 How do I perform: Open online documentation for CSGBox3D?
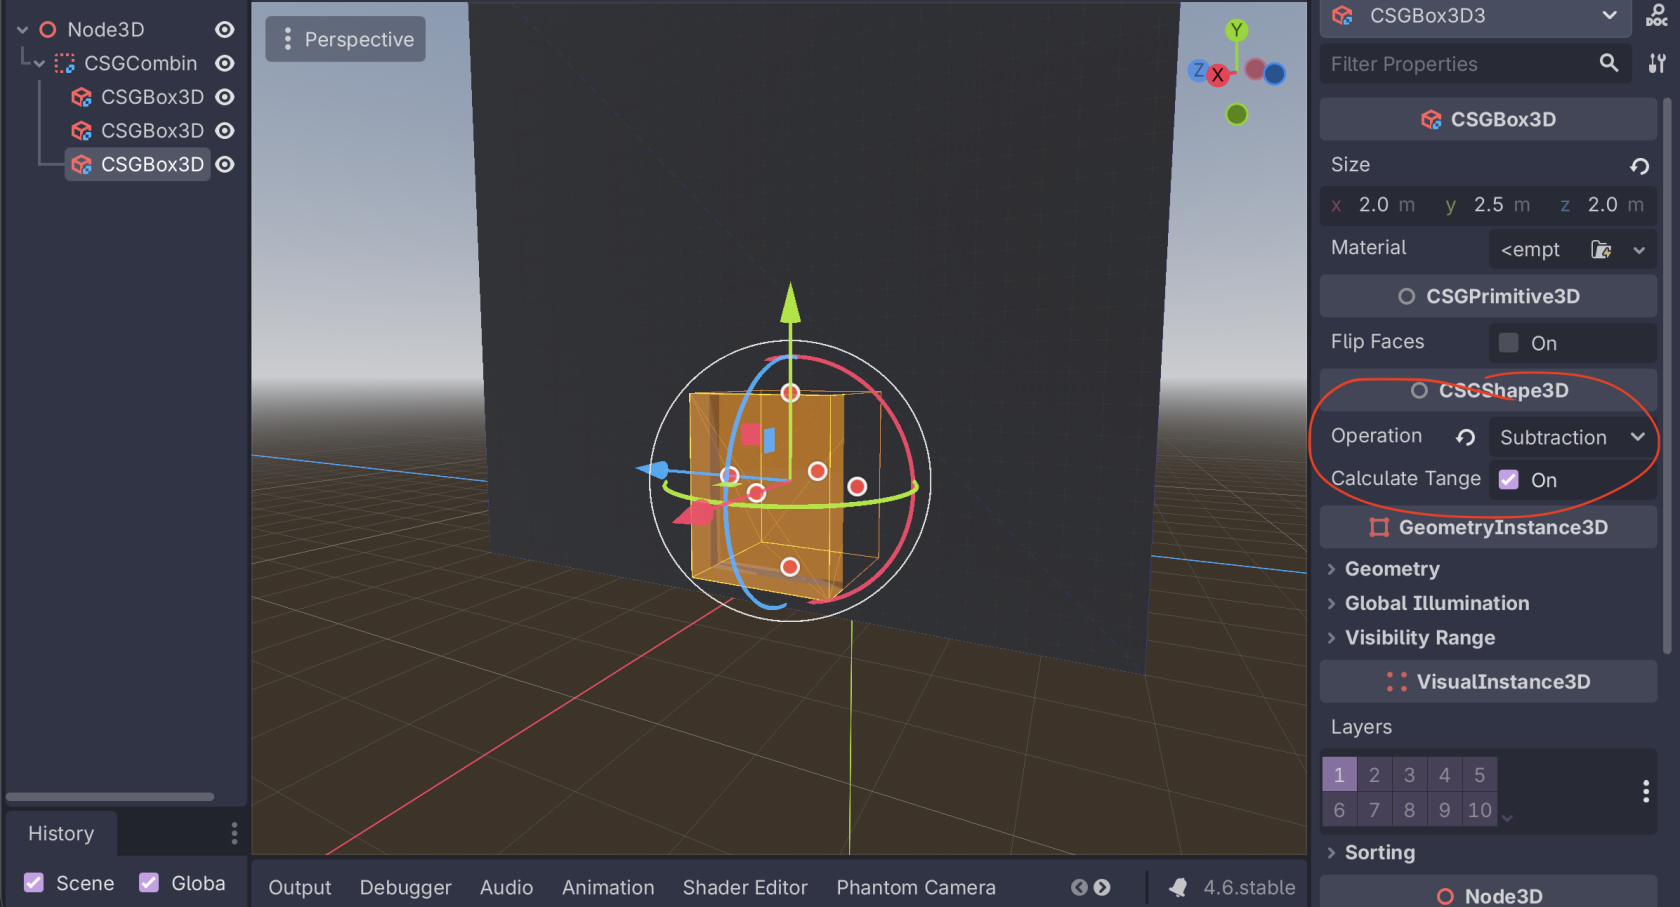[x=1659, y=16]
